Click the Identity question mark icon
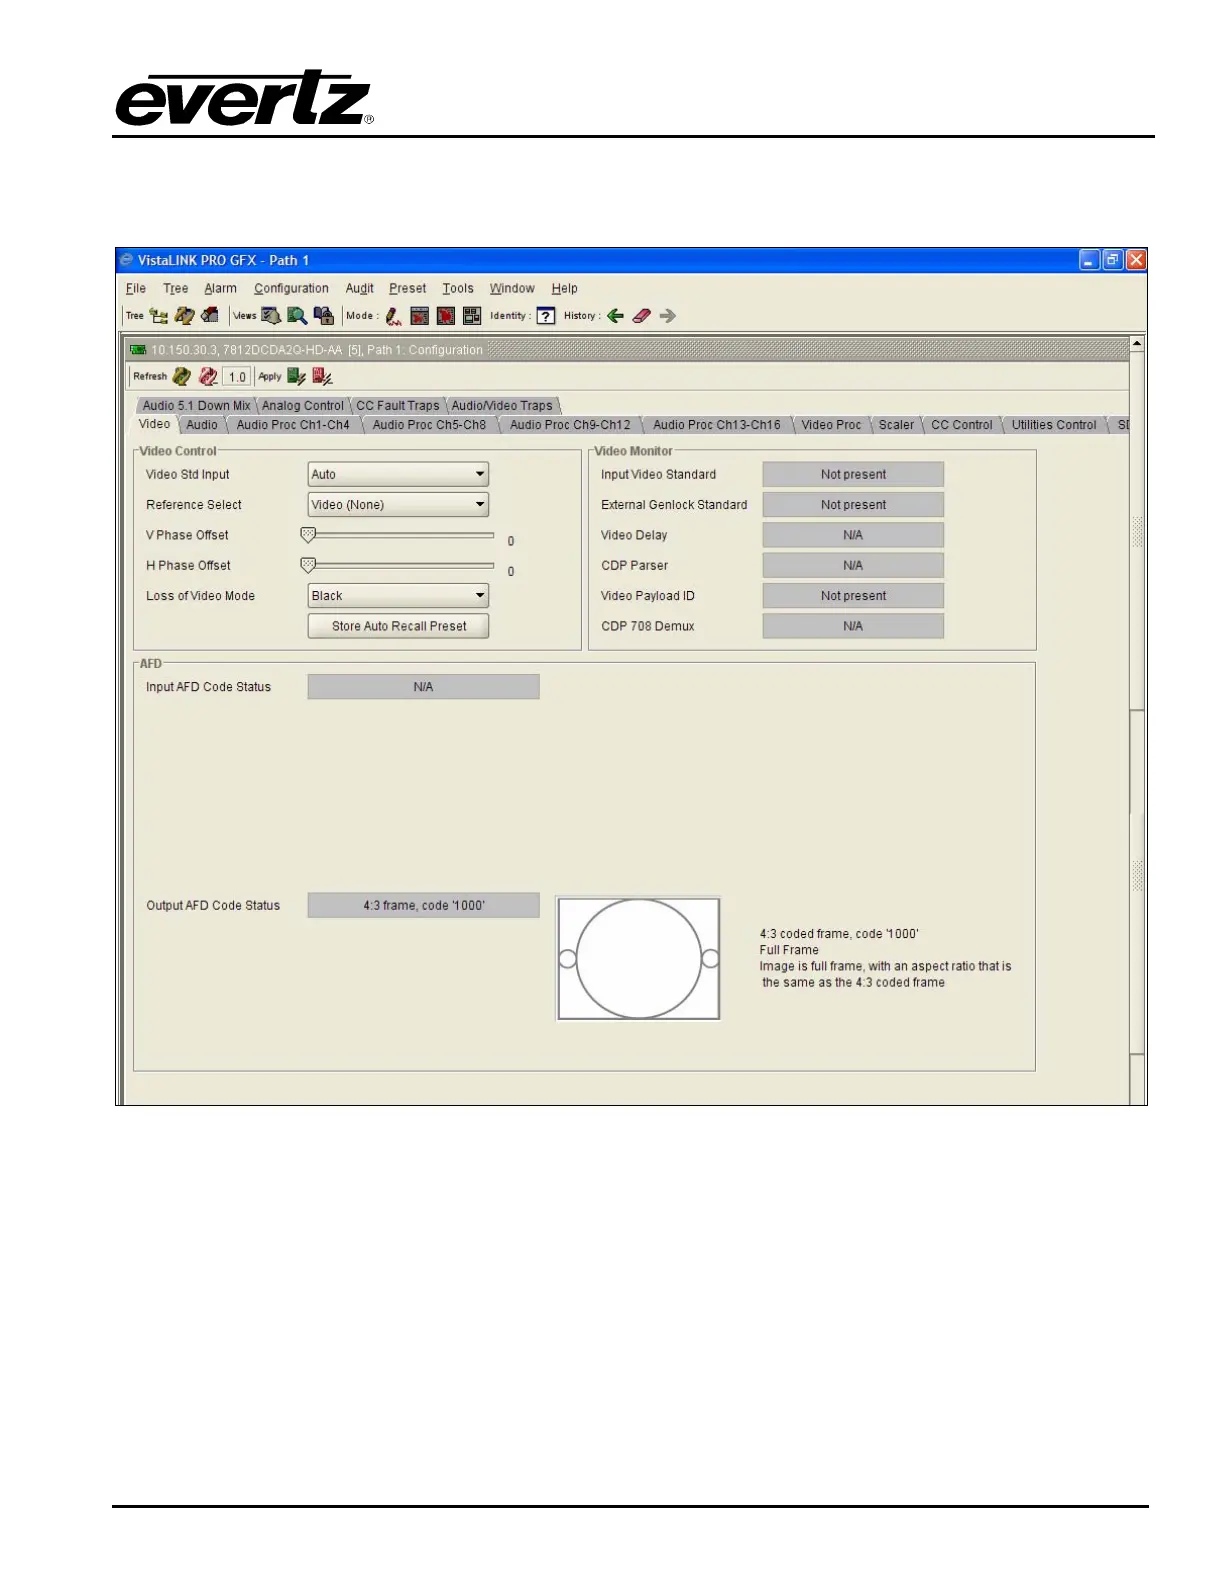The image size is (1224, 1584). pos(545,316)
